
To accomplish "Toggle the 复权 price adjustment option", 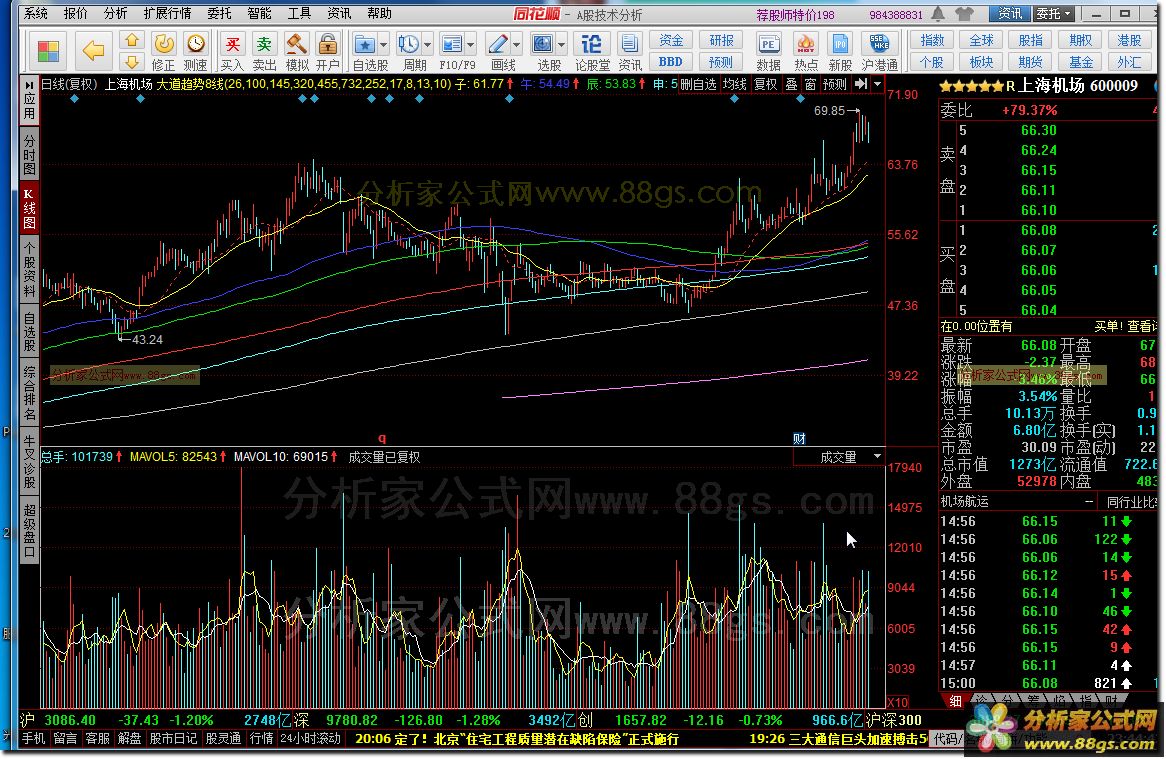I will tap(765, 85).
